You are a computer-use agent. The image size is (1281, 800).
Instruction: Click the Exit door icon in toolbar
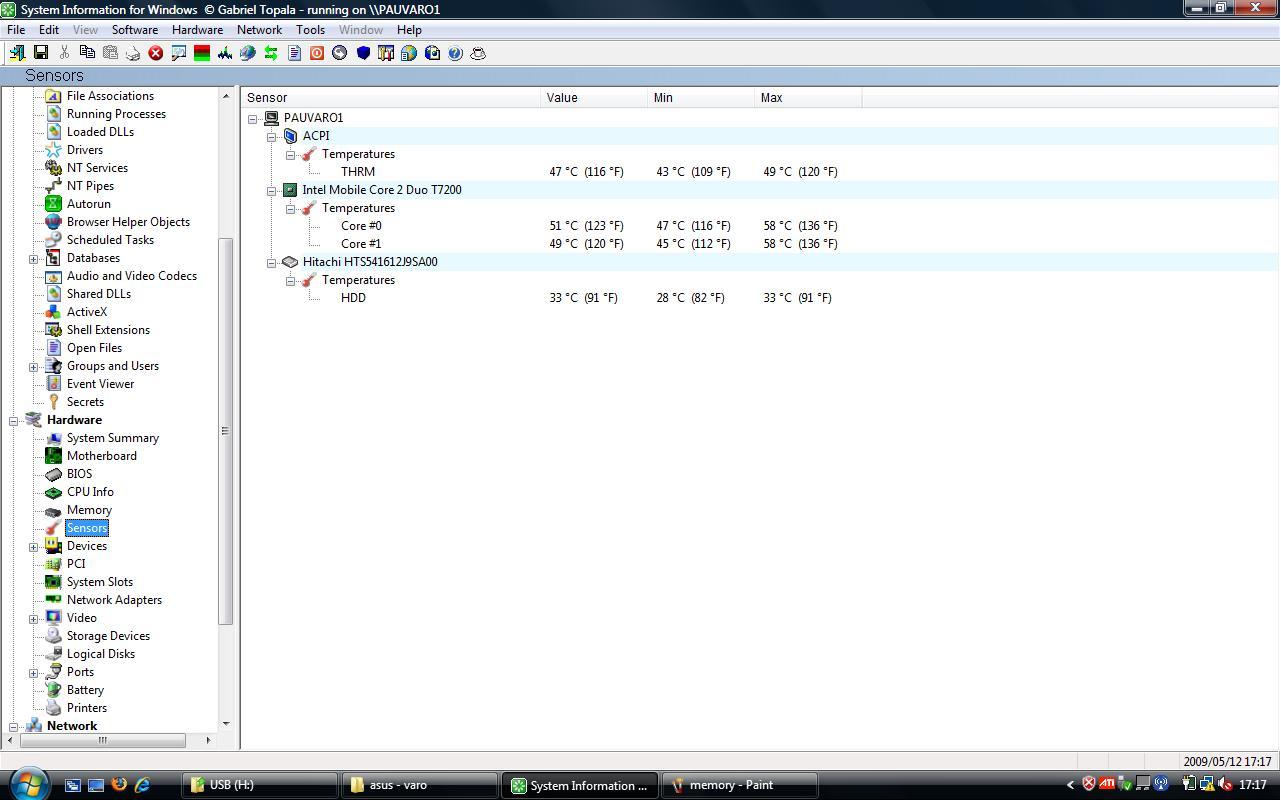[x=17, y=53]
